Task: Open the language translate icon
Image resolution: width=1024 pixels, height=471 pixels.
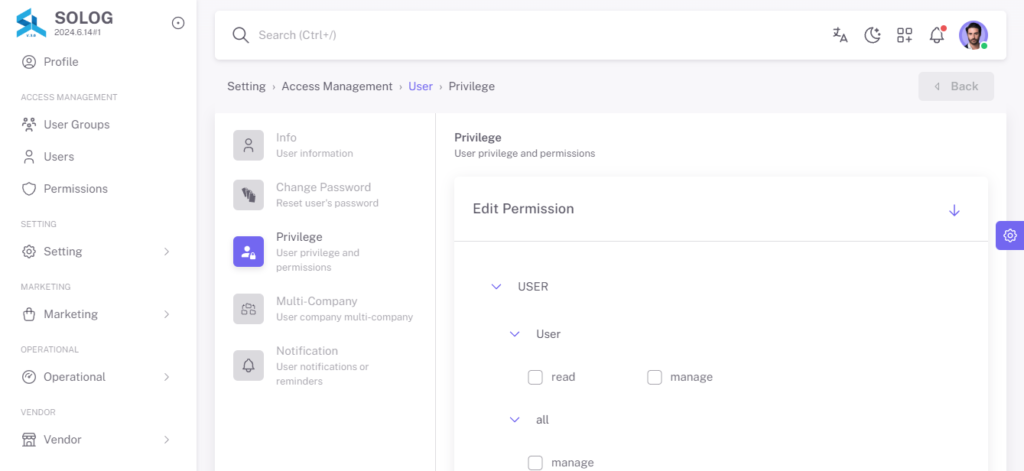Action: (x=840, y=35)
